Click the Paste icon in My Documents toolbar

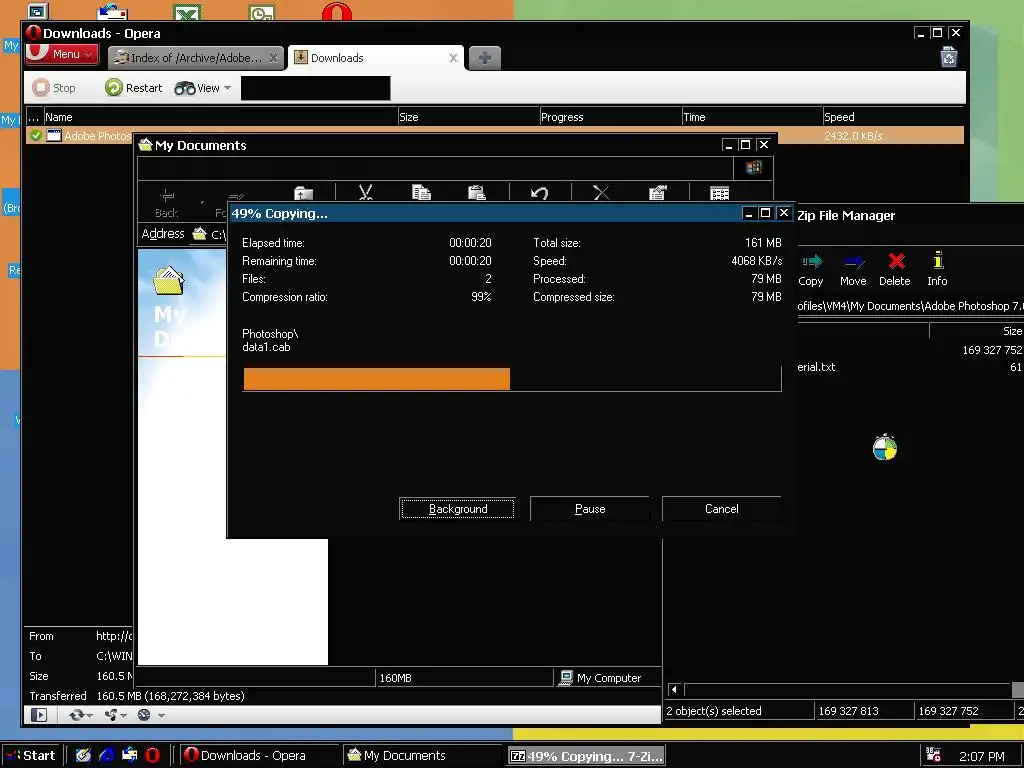[477, 192]
